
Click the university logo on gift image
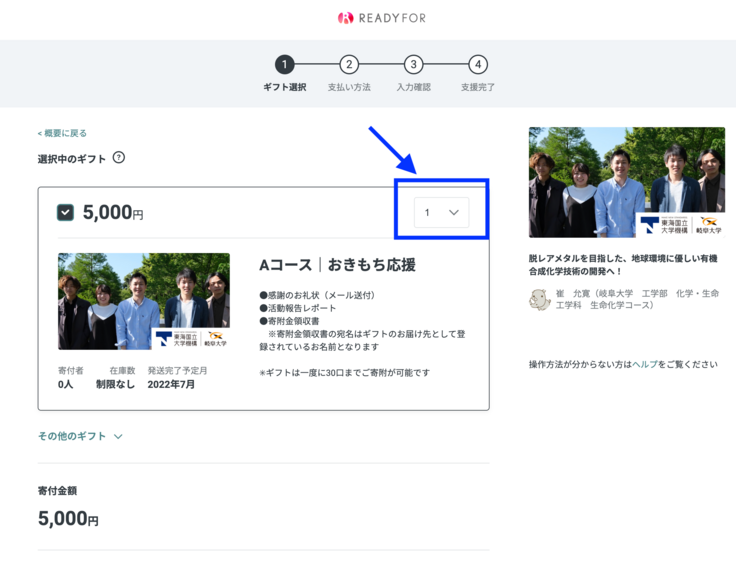coord(191,338)
